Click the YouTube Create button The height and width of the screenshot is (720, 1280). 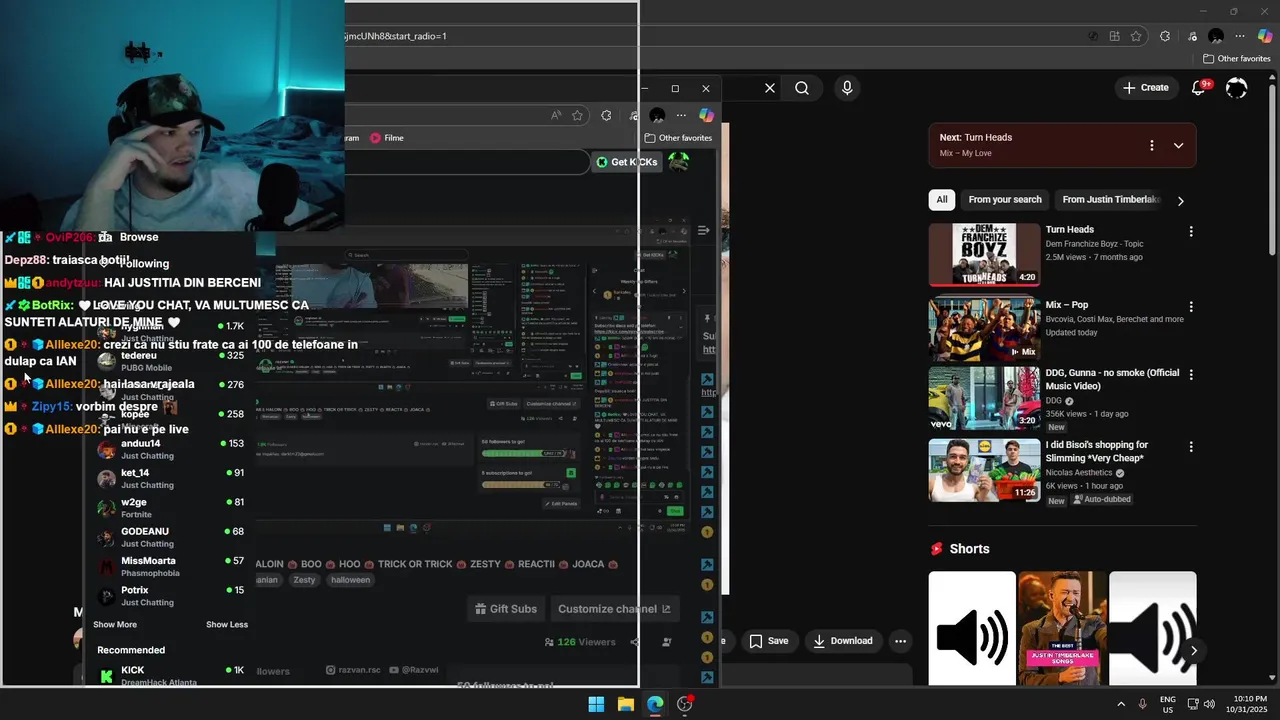click(x=1146, y=88)
